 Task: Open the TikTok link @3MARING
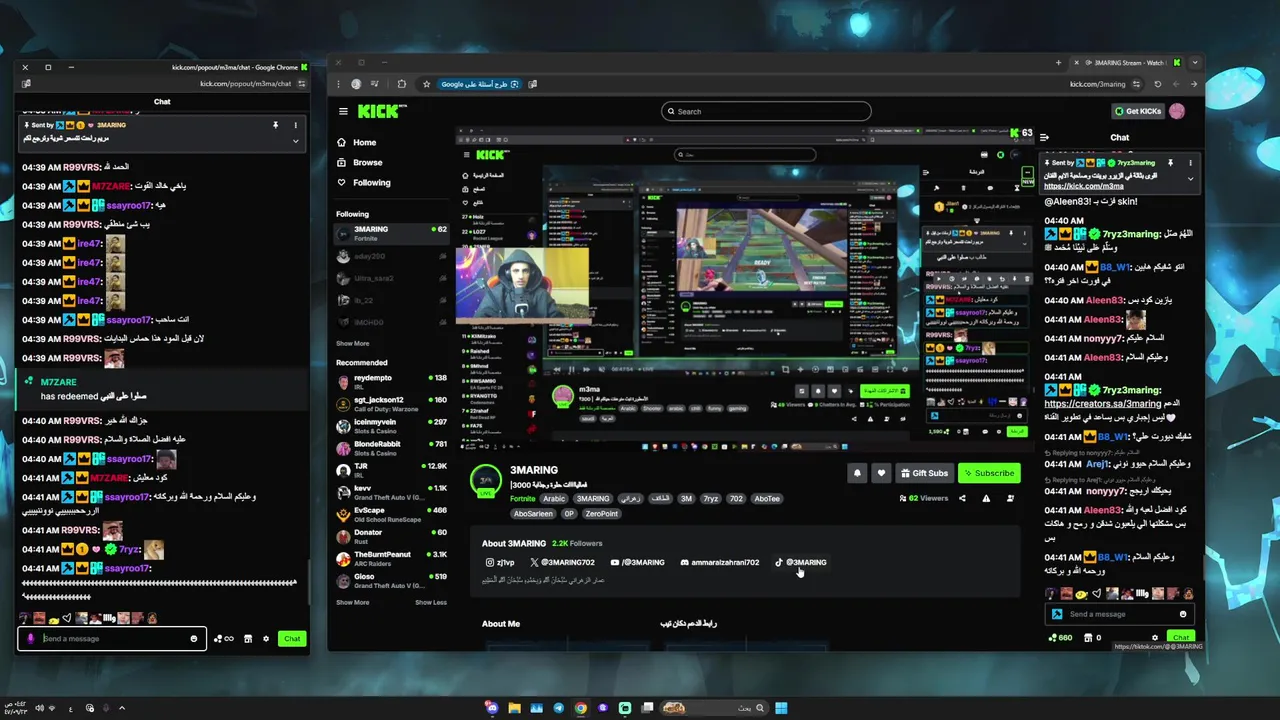click(x=801, y=562)
